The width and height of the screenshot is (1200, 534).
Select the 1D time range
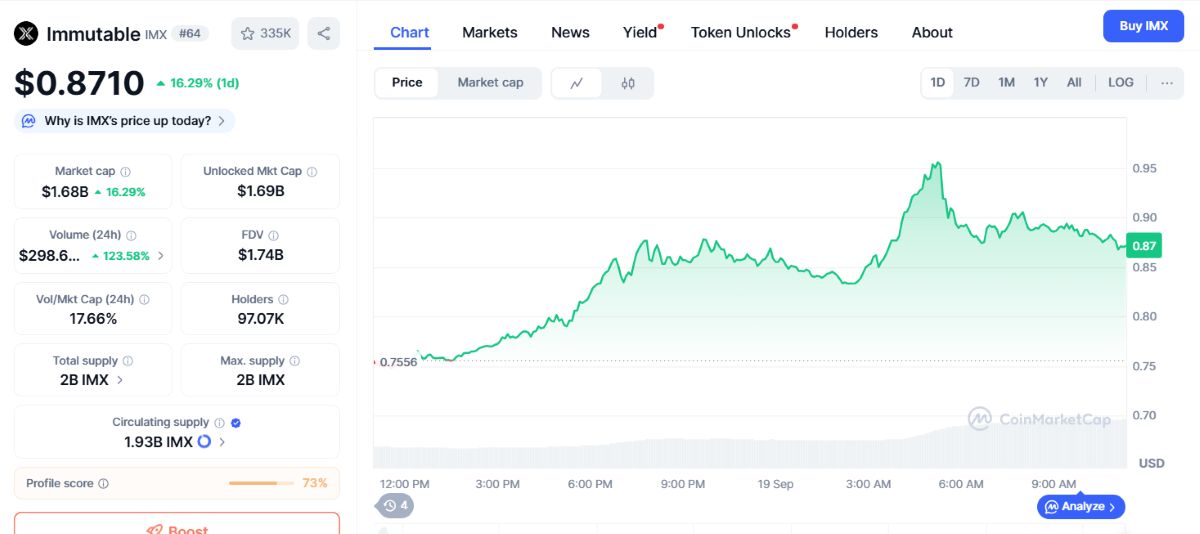pos(937,83)
